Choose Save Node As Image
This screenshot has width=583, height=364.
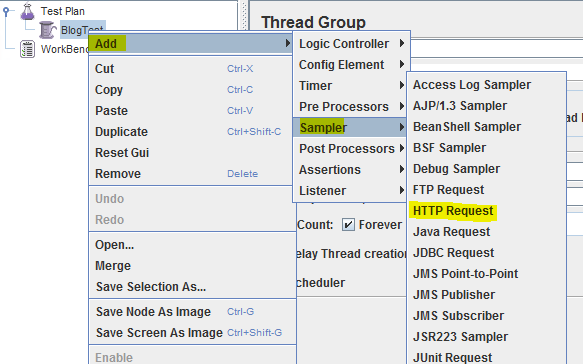click(x=192, y=312)
